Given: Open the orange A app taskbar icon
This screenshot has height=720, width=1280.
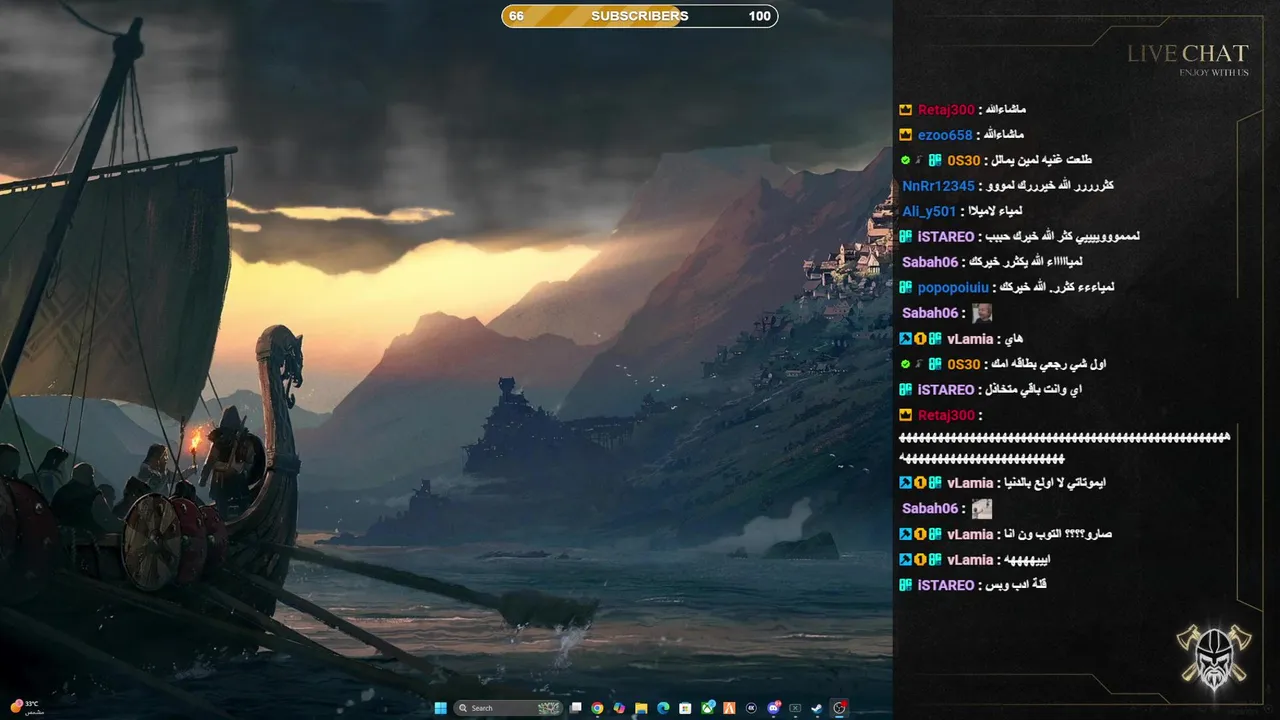Looking at the screenshot, I should pyautogui.click(x=729, y=708).
